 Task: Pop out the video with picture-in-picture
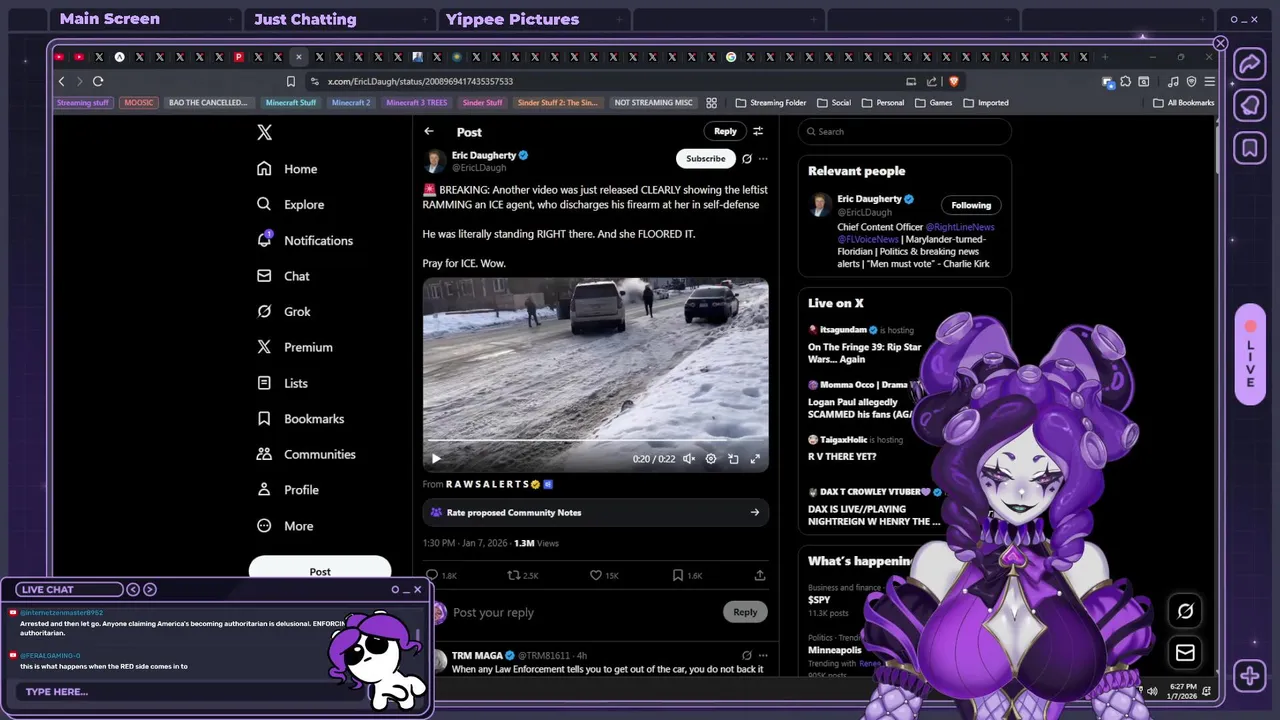[733, 459]
